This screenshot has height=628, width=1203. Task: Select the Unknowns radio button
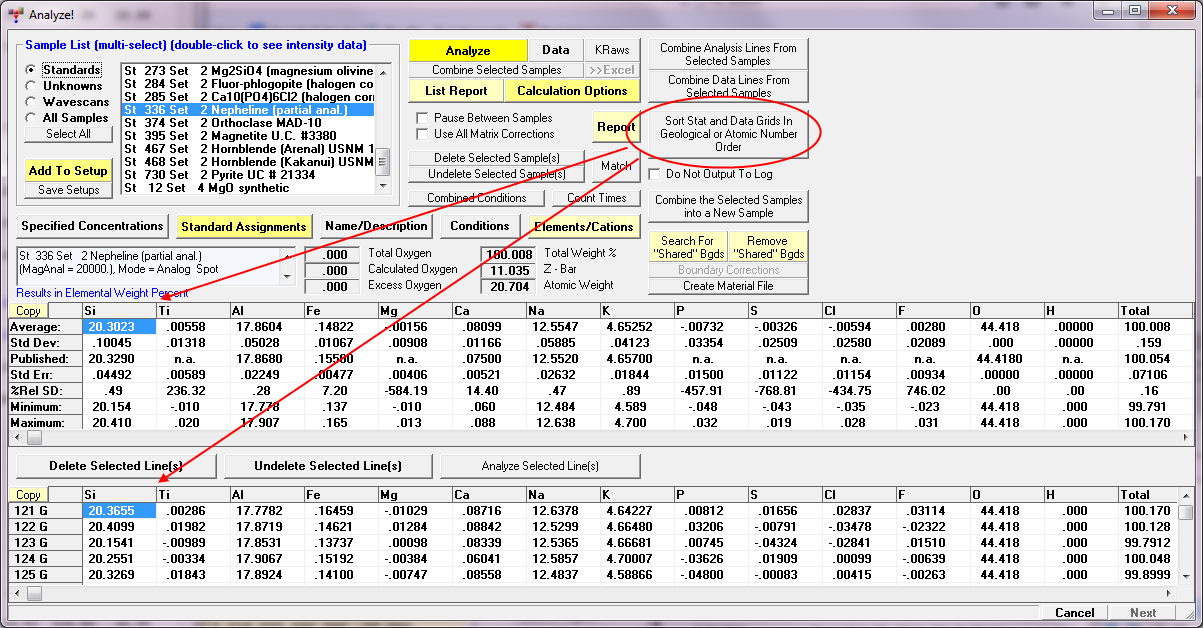(32, 86)
